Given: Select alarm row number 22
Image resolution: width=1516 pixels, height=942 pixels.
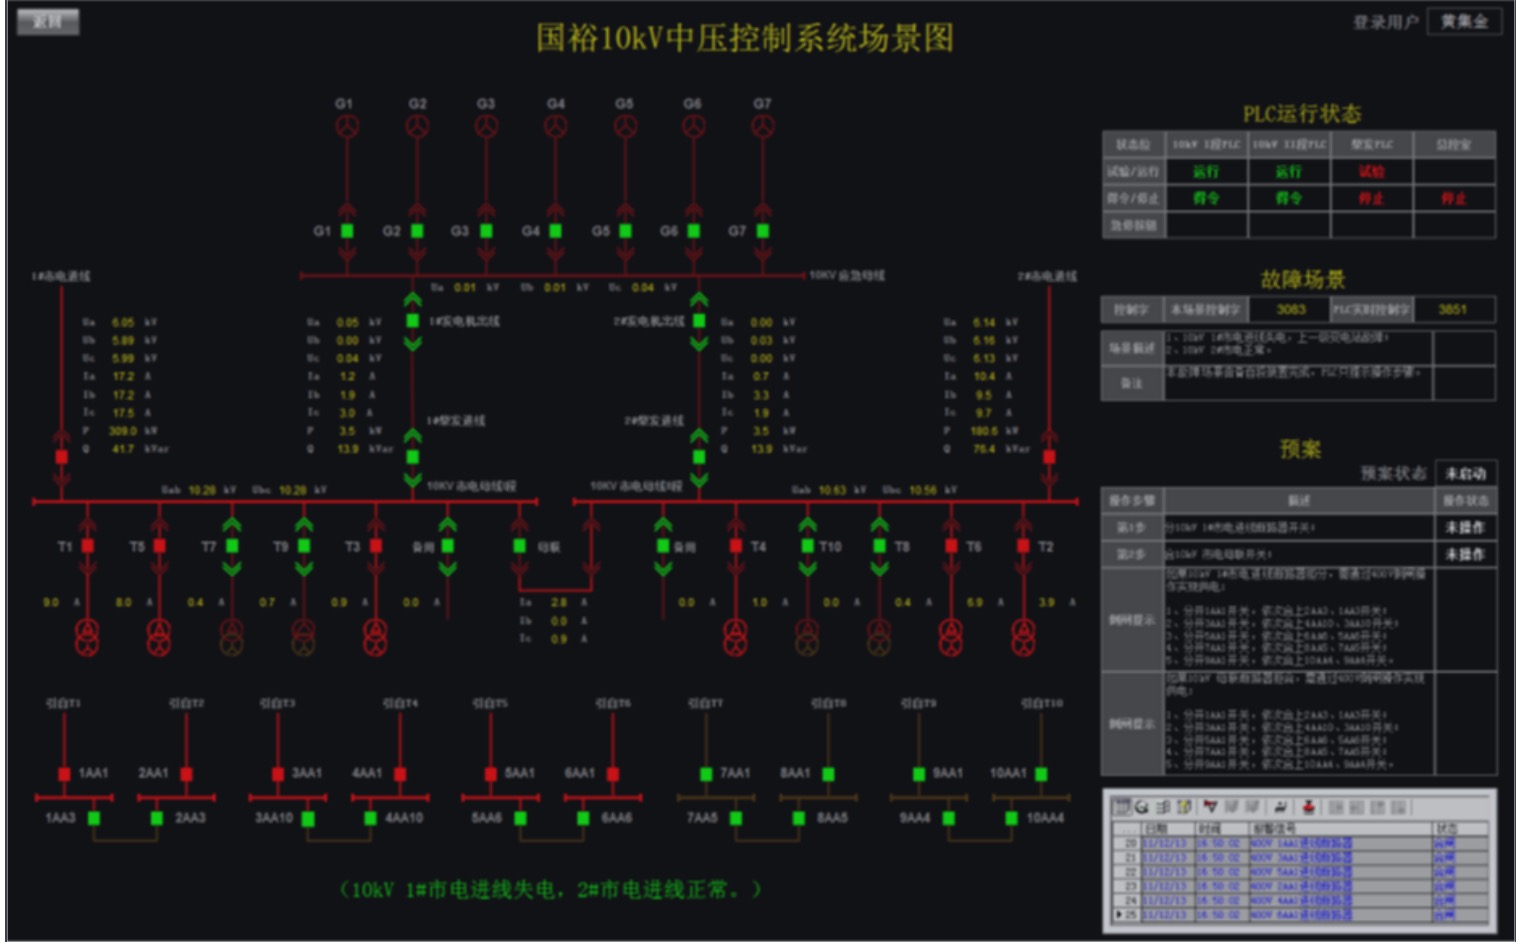Looking at the screenshot, I should [1300, 872].
